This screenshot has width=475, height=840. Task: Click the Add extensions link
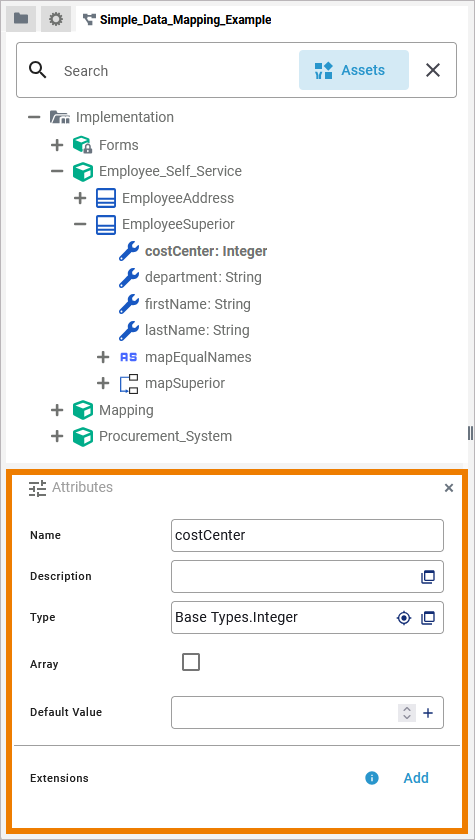click(416, 778)
